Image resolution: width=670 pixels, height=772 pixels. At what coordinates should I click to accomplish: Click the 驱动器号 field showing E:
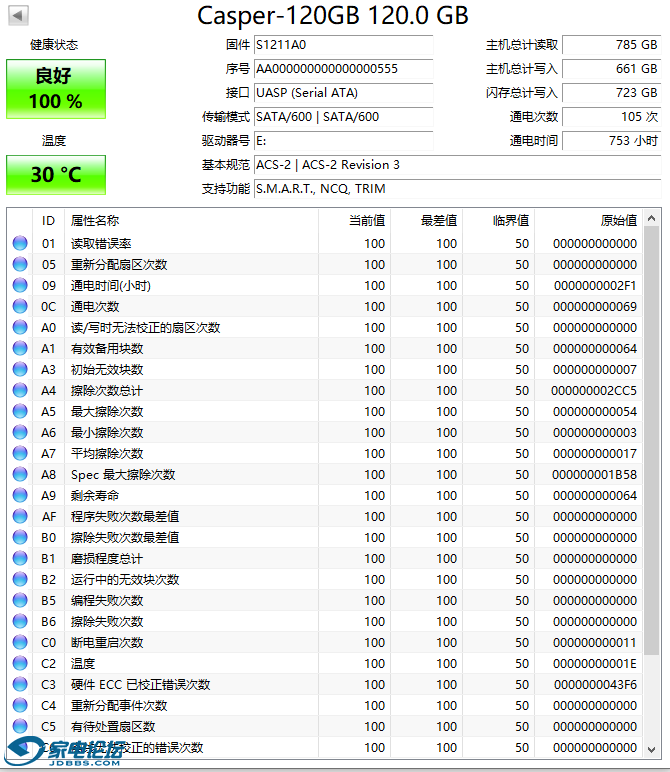pyautogui.click(x=344, y=141)
